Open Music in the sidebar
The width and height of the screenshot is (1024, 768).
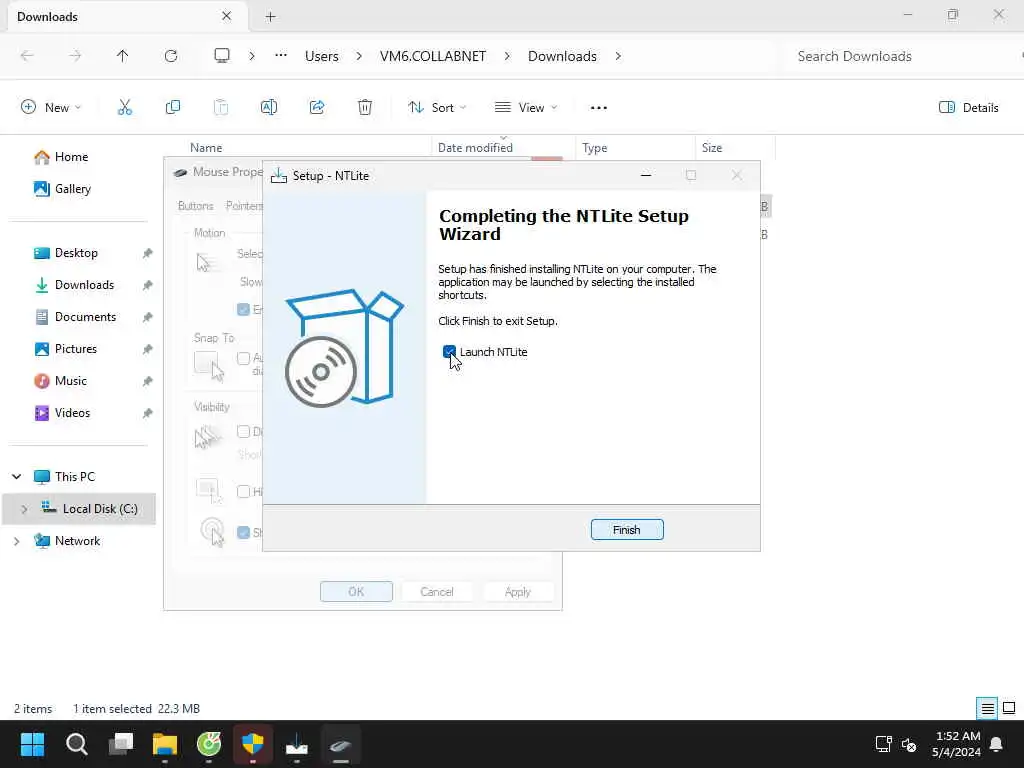pos(71,381)
